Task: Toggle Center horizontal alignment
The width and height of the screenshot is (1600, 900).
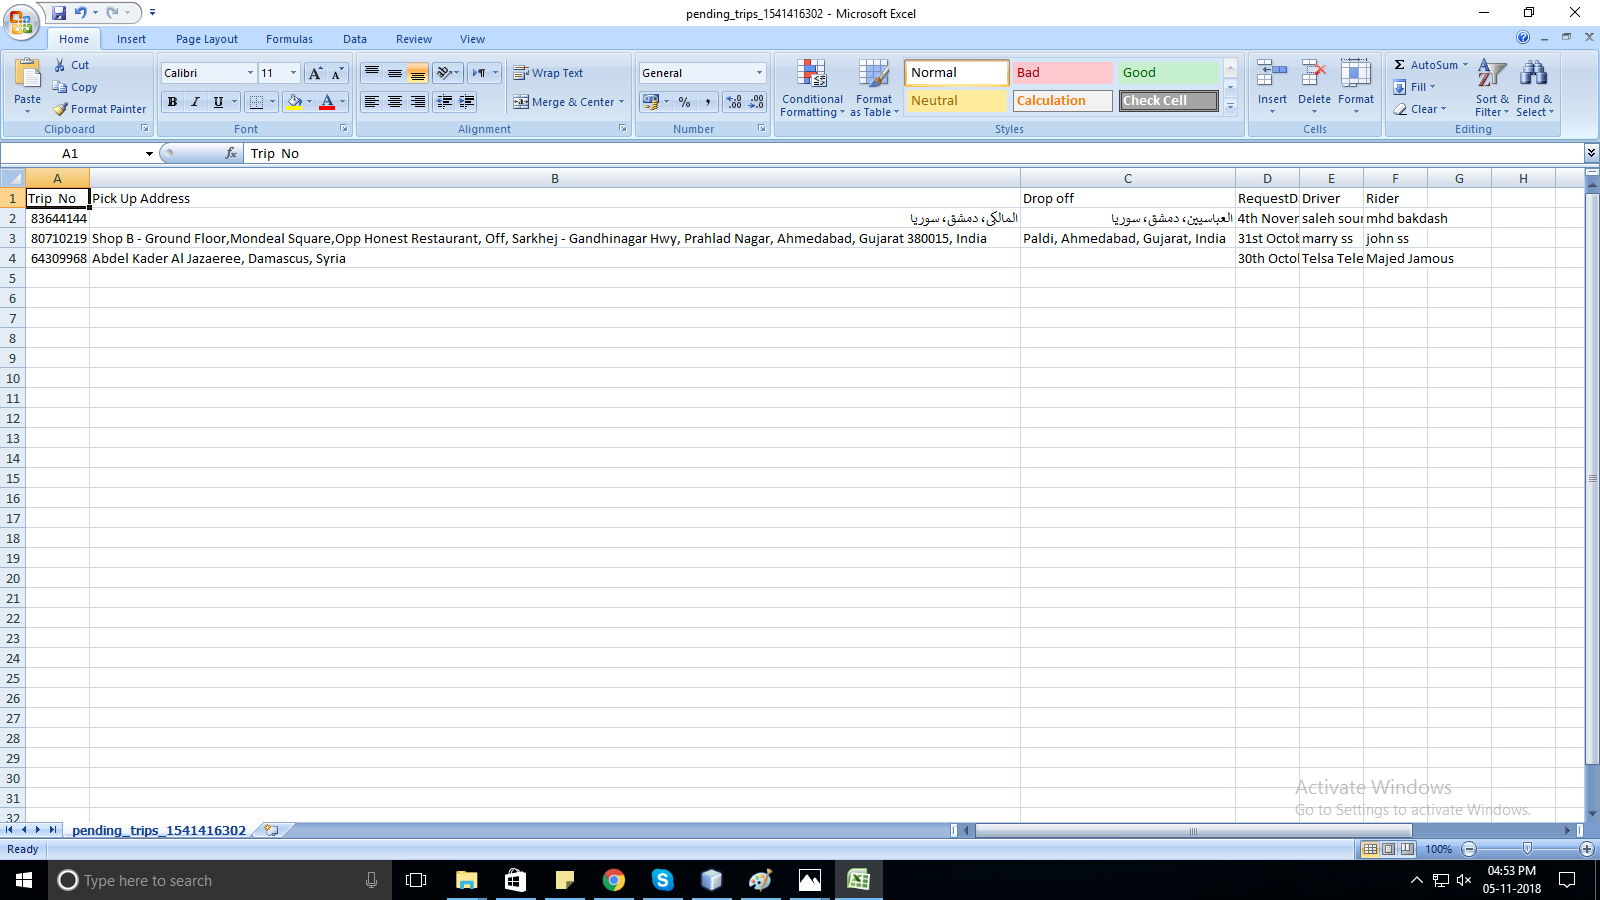Action: click(395, 102)
